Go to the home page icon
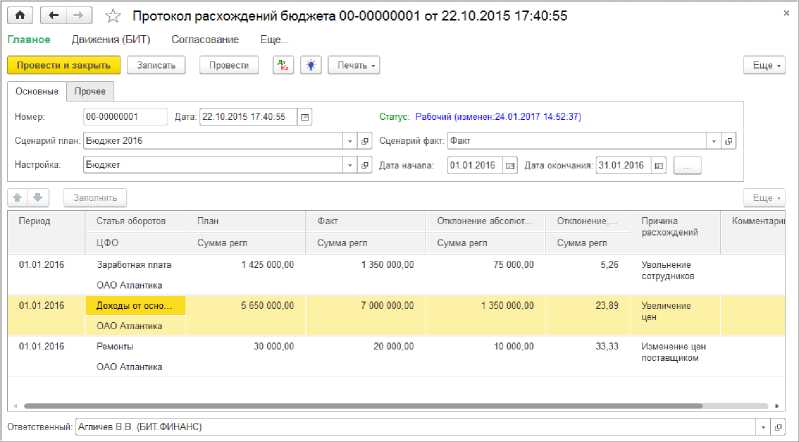The height and width of the screenshot is (442, 799). [x=21, y=16]
